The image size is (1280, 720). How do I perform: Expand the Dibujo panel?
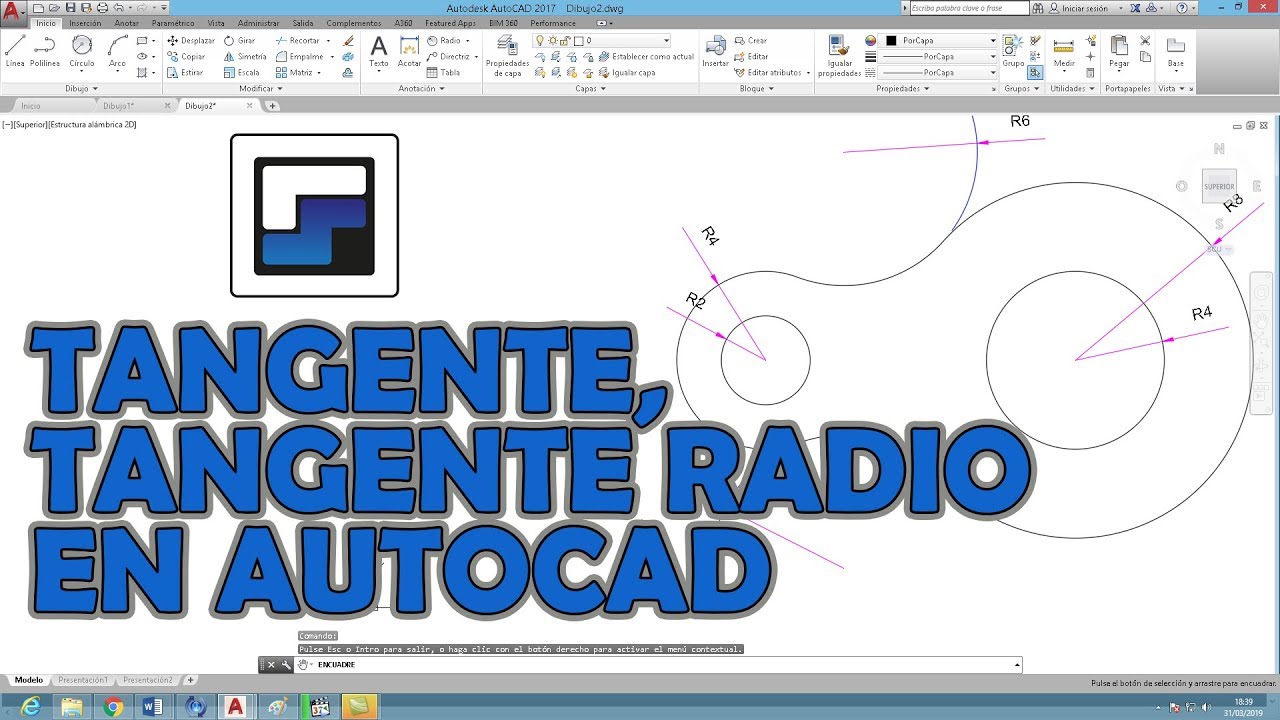click(x=82, y=88)
